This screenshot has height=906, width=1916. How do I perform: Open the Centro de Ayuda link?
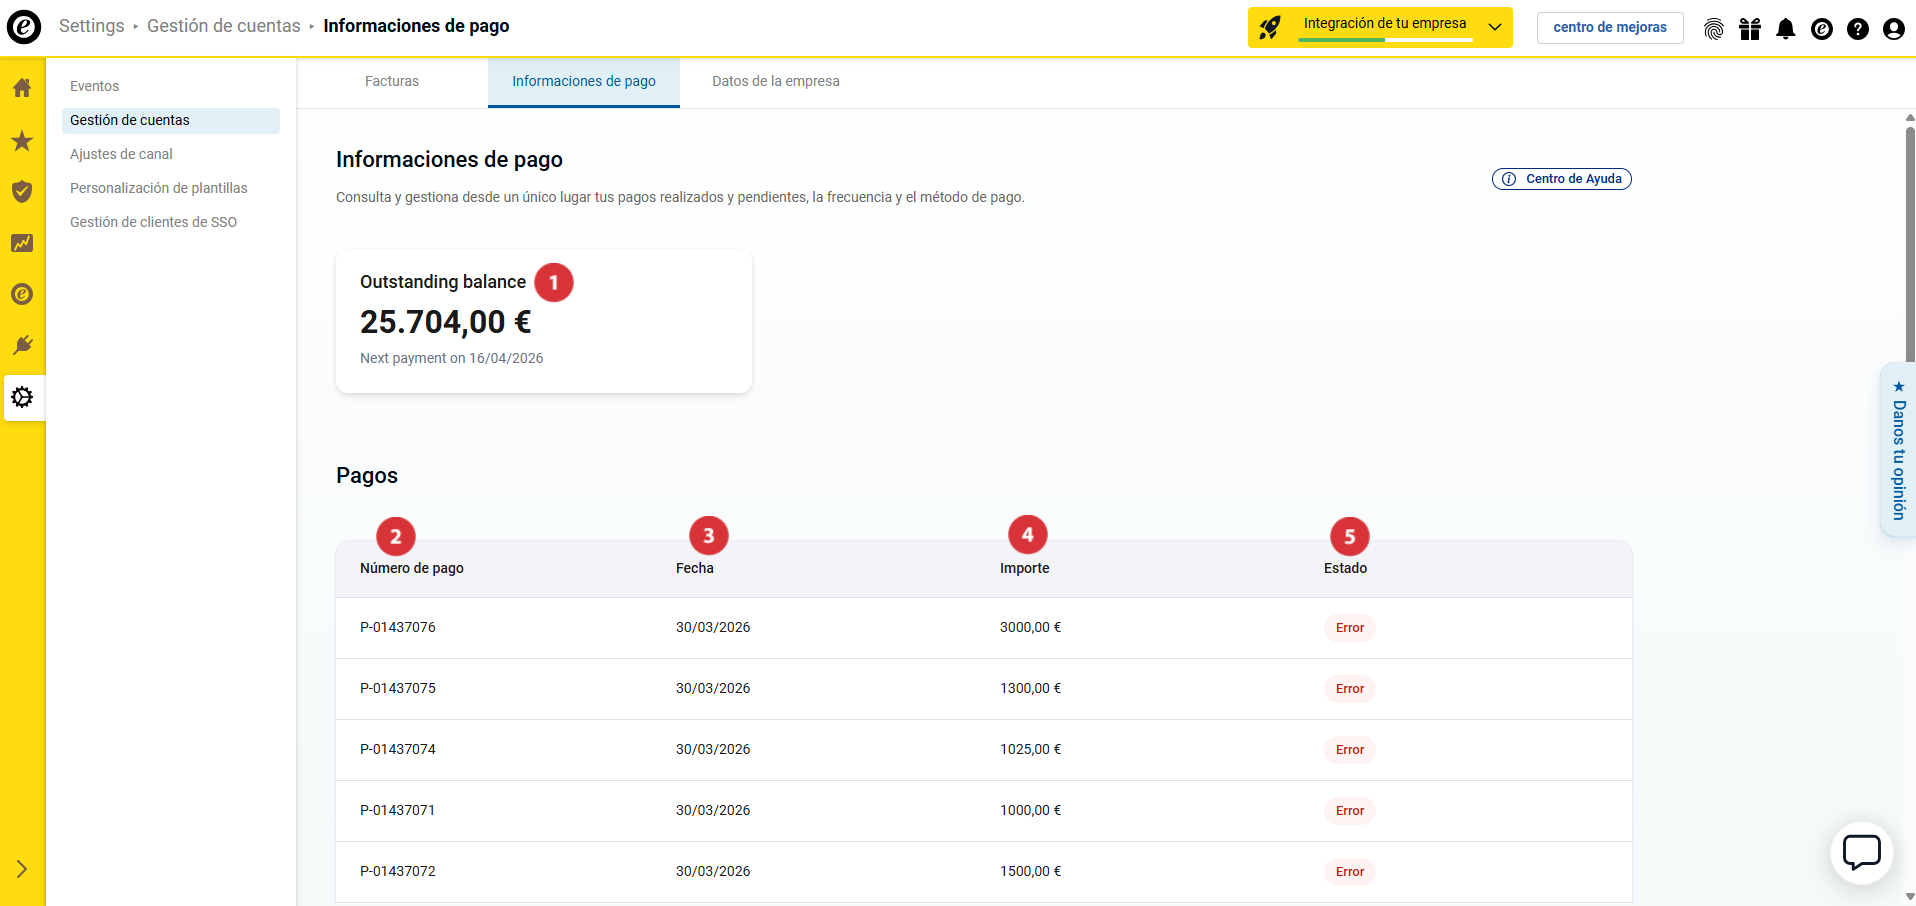pos(1562,179)
